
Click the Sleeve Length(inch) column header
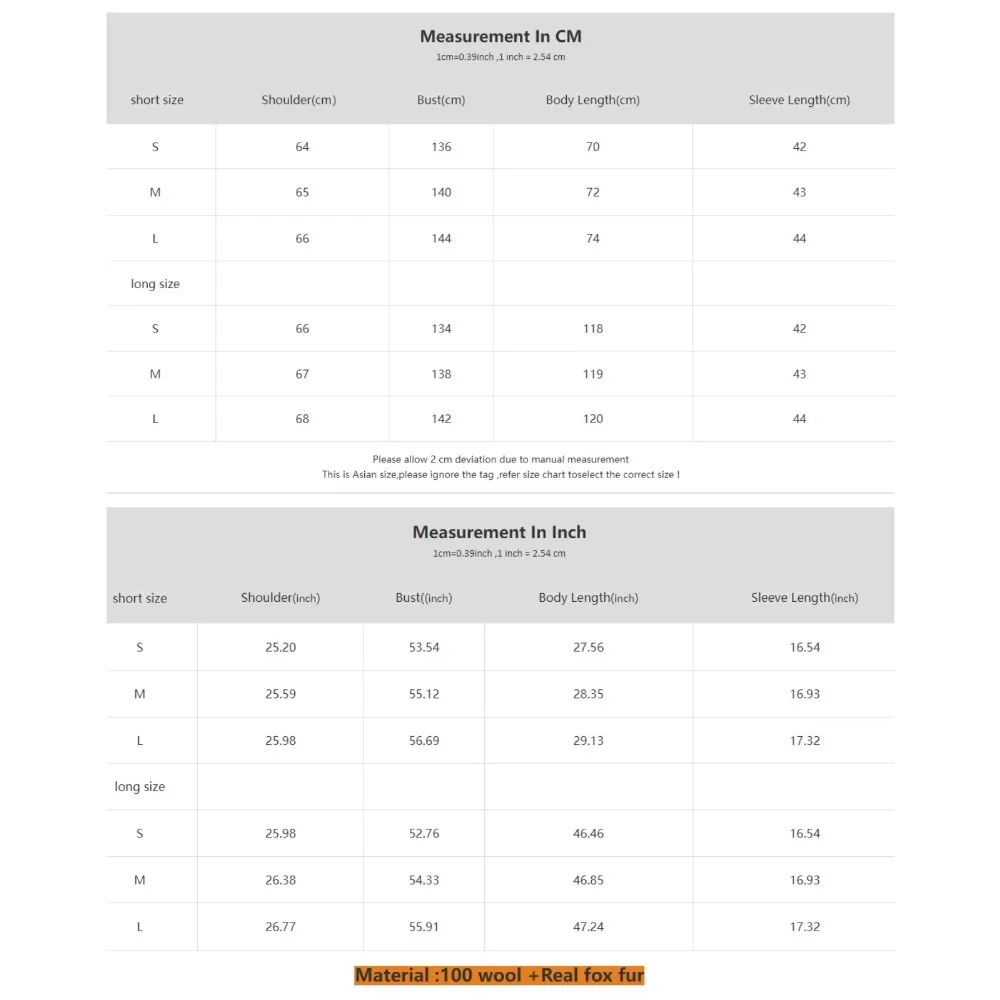tap(804, 598)
